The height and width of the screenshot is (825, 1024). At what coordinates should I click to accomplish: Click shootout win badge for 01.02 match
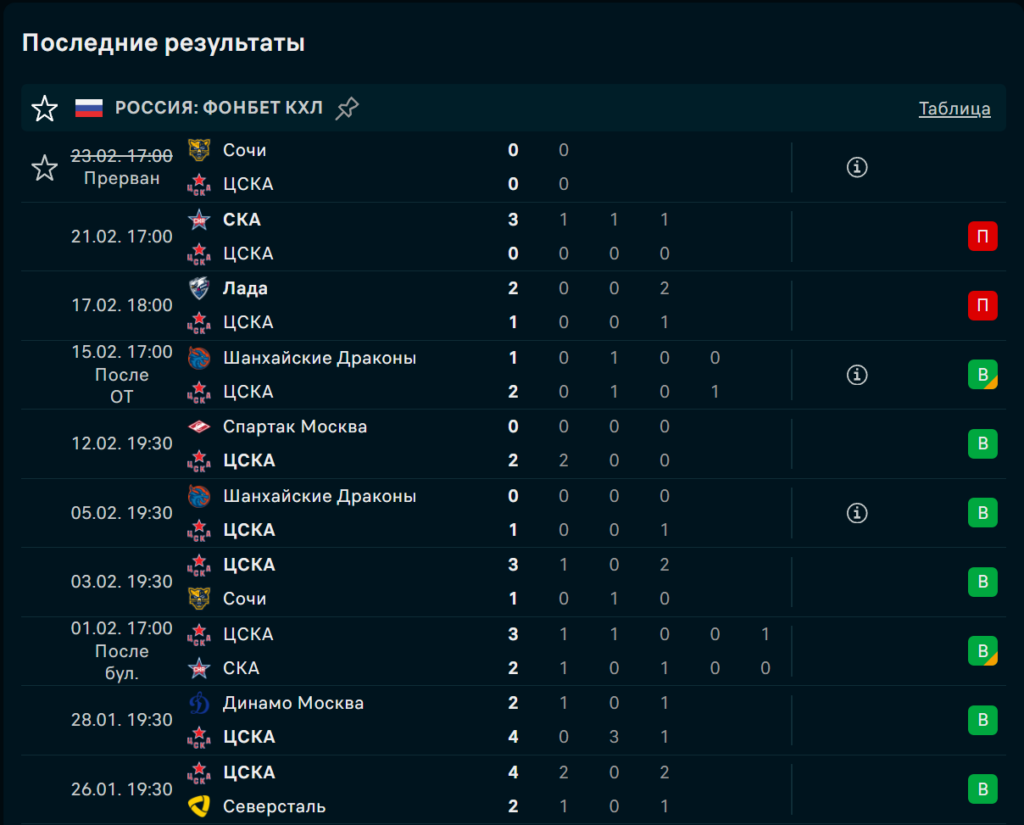click(982, 651)
